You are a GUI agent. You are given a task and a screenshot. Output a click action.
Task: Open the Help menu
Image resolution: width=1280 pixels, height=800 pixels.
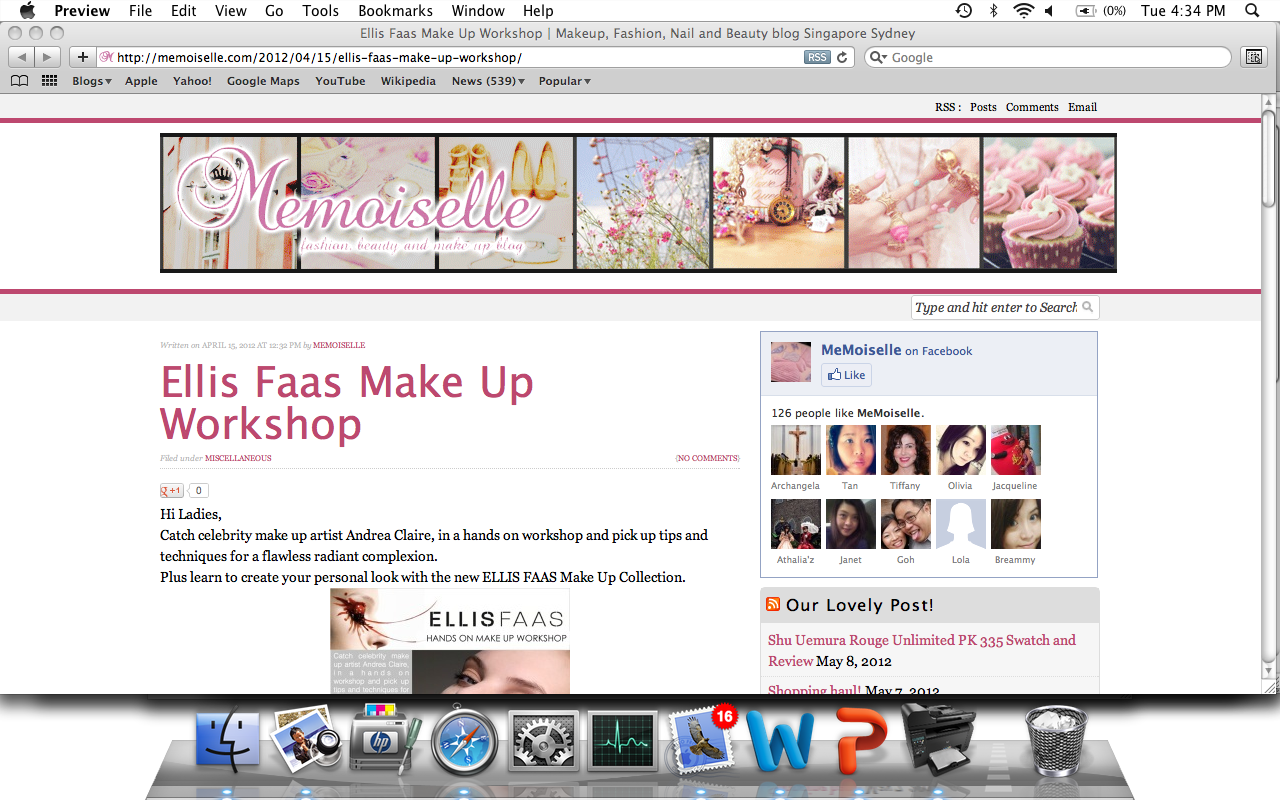[x=538, y=11]
